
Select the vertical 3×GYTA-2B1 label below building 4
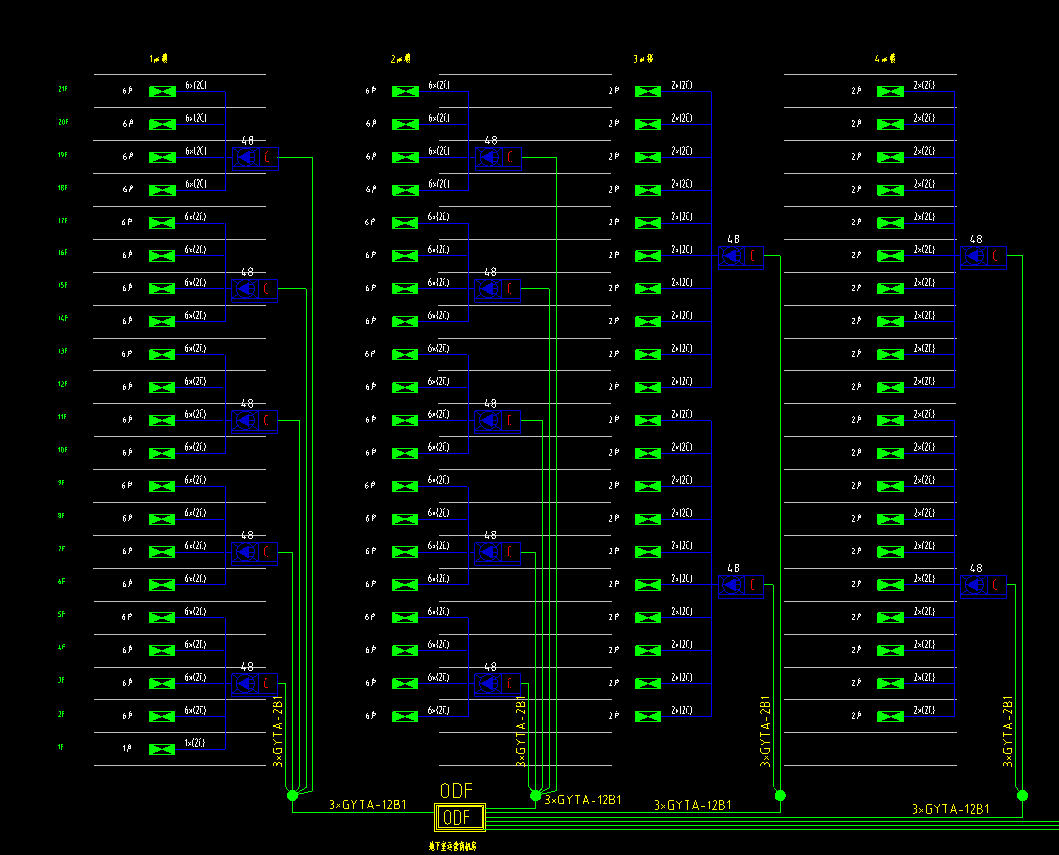coord(1008,731)
